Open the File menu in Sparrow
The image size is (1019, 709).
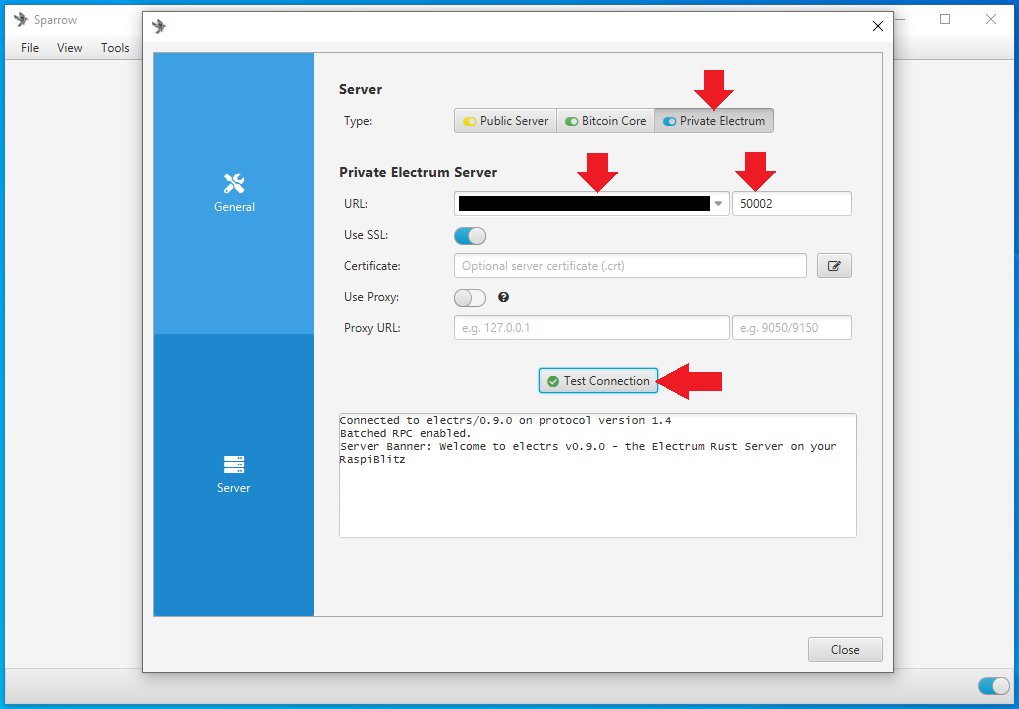click(x=30, y=47)
